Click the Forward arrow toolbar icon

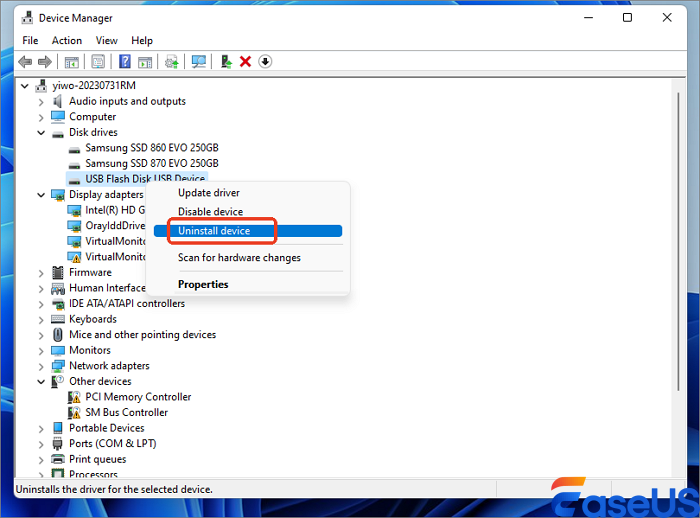tap(45, 62)
